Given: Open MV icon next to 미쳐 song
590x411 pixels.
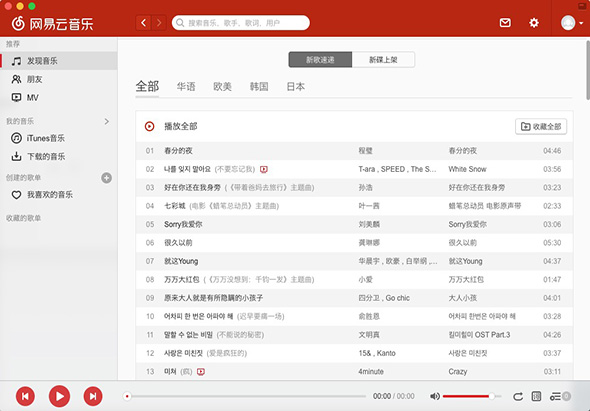Looking at the screenshot, I should click(x=201, y=372).
